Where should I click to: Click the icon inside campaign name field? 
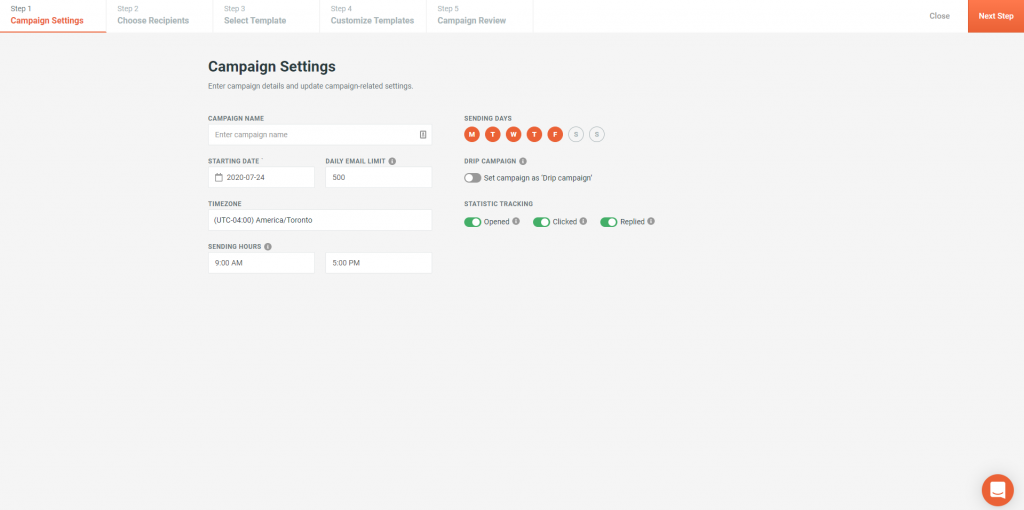click(423, 135)
